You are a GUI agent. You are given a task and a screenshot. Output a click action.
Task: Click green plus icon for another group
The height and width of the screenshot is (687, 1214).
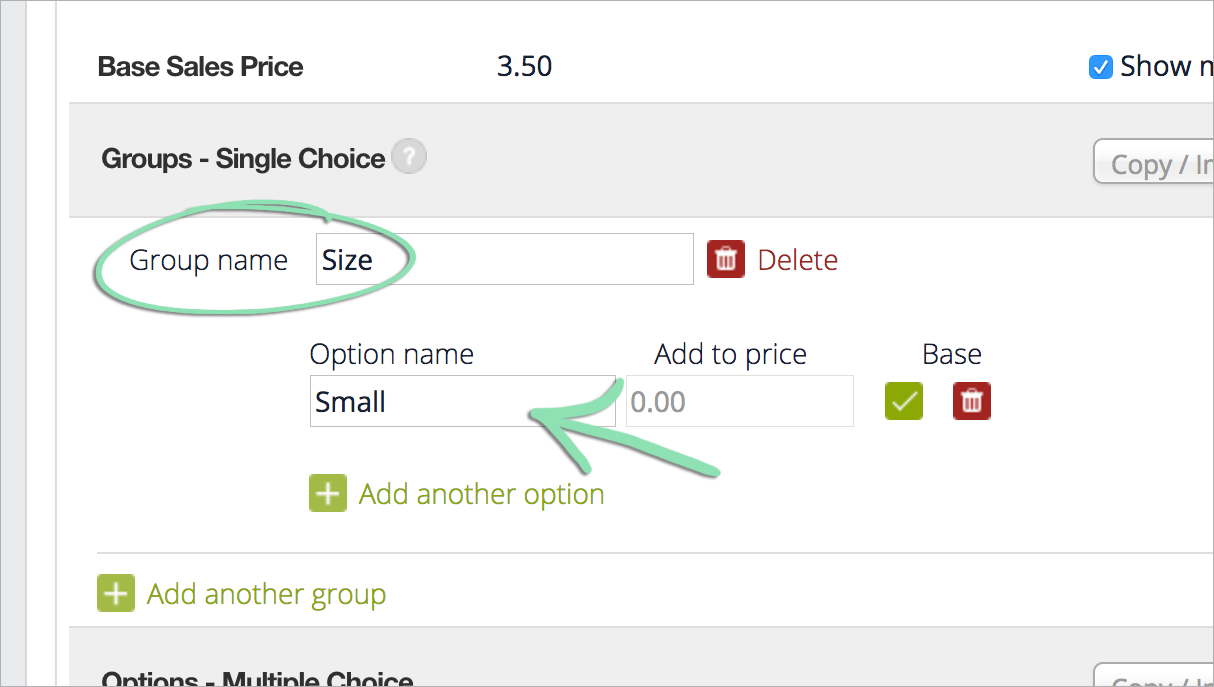(x=116, y=594)
